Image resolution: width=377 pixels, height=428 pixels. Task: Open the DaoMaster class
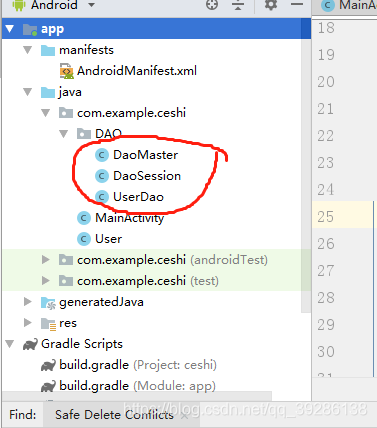point(146,155)
